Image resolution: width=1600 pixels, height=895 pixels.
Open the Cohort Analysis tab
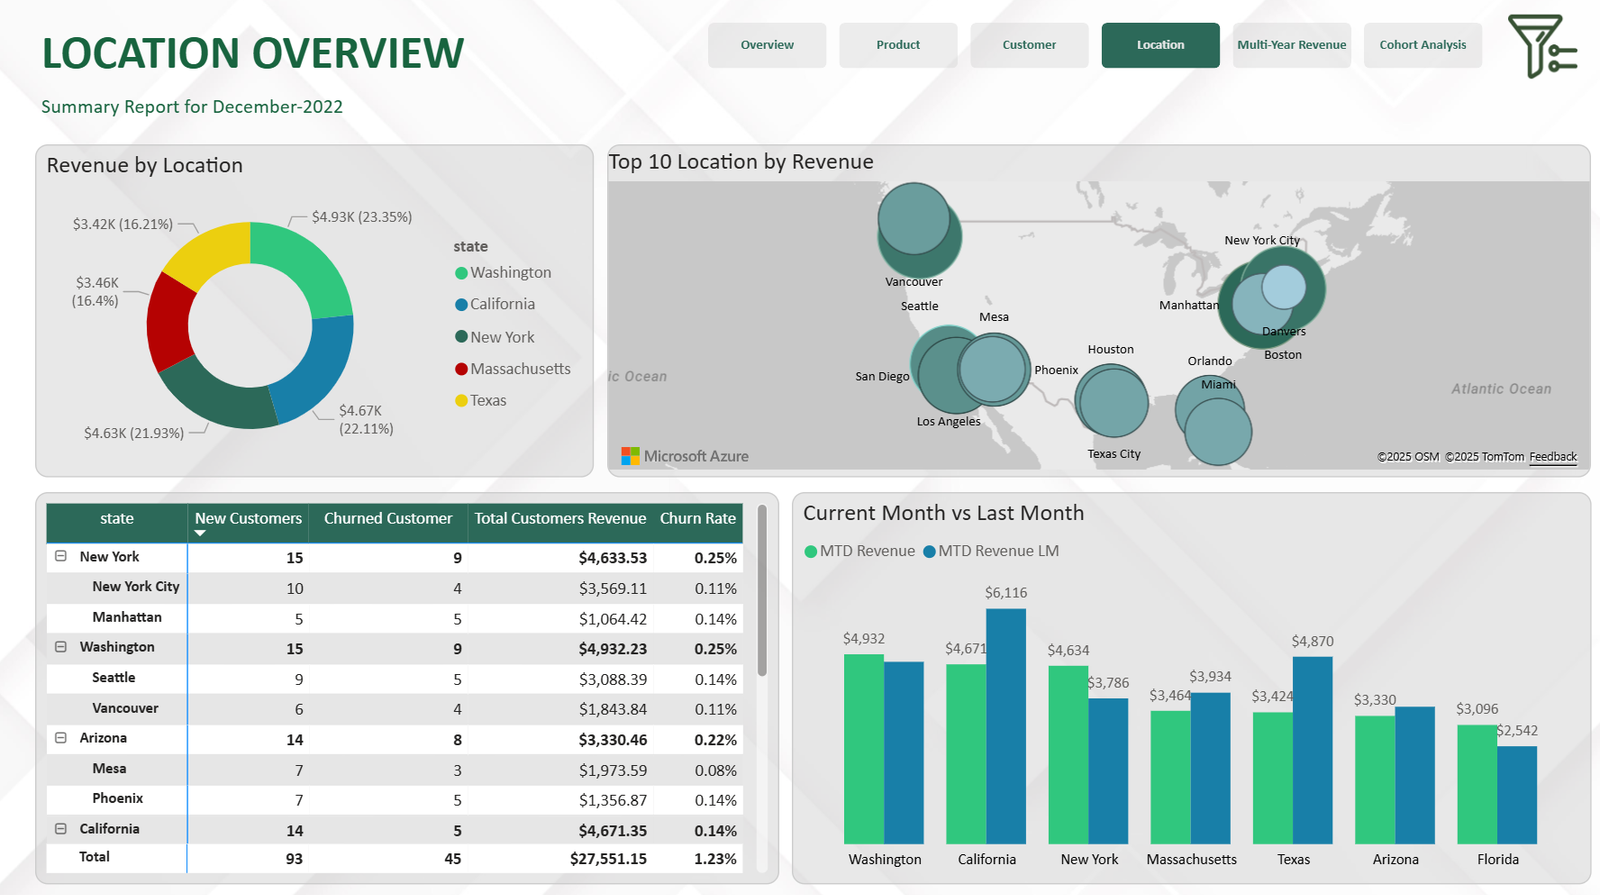pyautogui.click(x=1422, y=45)
